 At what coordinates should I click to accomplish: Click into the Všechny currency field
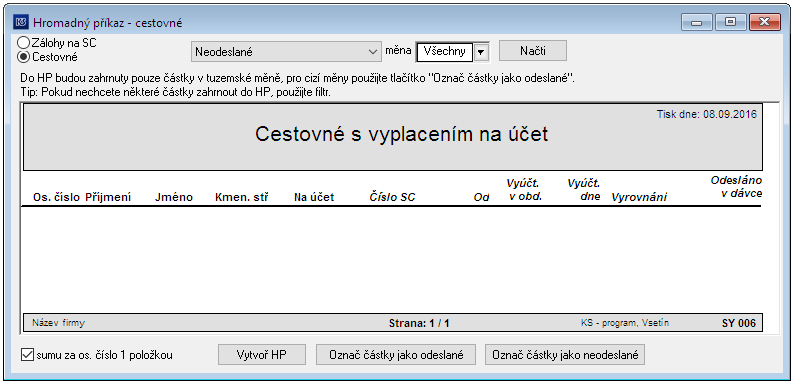445,52
